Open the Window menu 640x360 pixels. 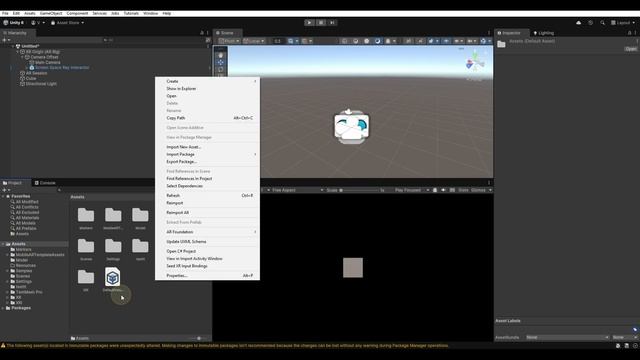click(x=150, y=13)
